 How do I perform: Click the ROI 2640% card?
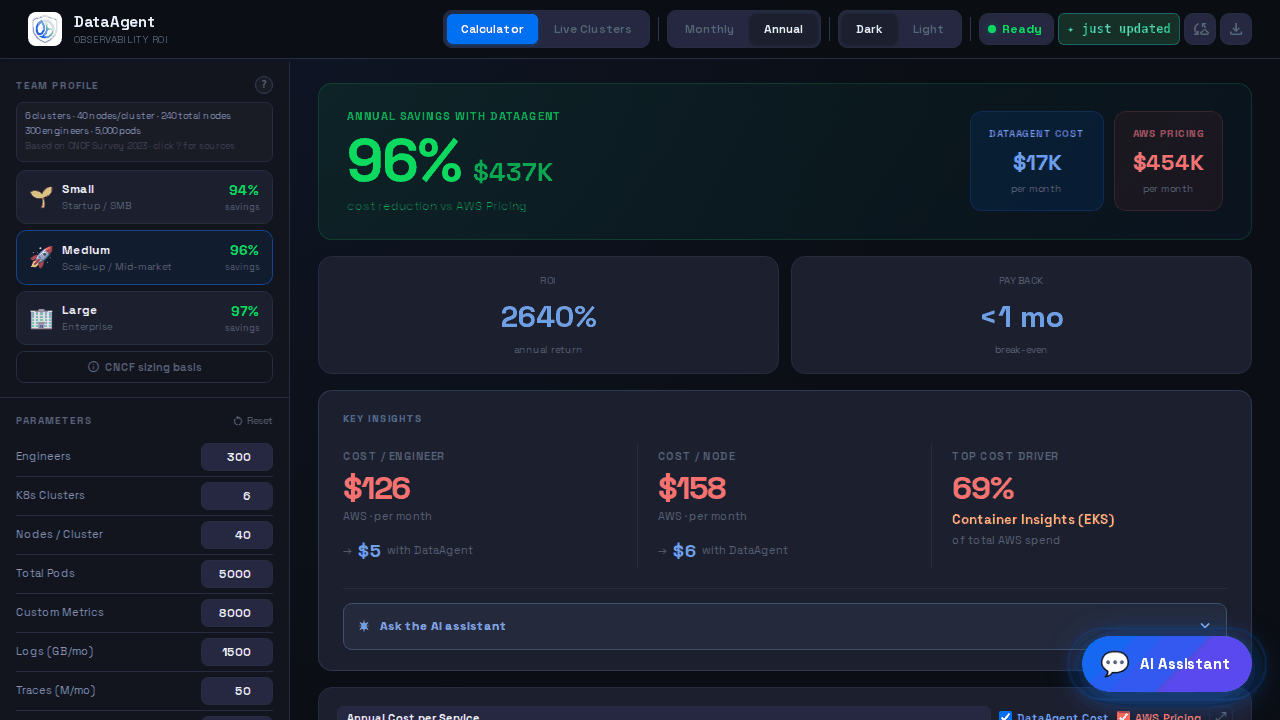(x=548, y=315)
